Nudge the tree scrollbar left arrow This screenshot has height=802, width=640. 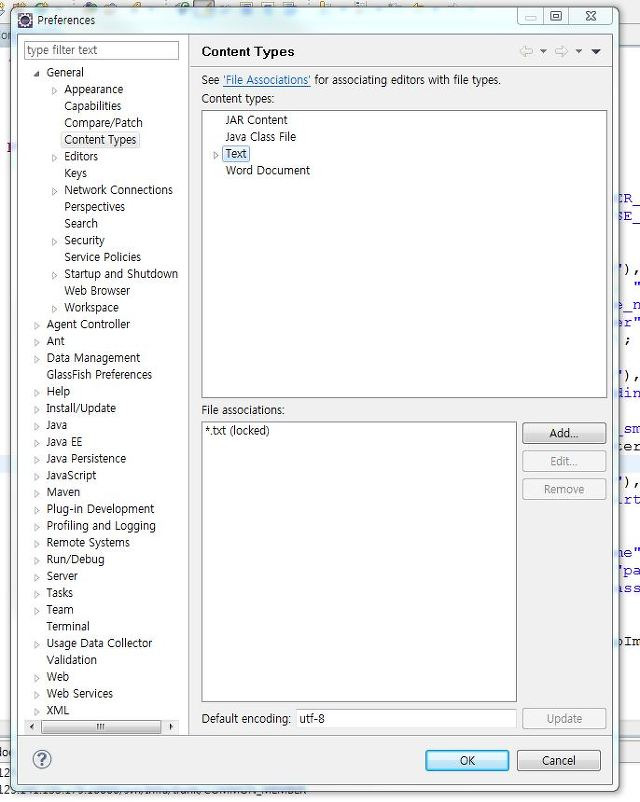tap(32, 726)
